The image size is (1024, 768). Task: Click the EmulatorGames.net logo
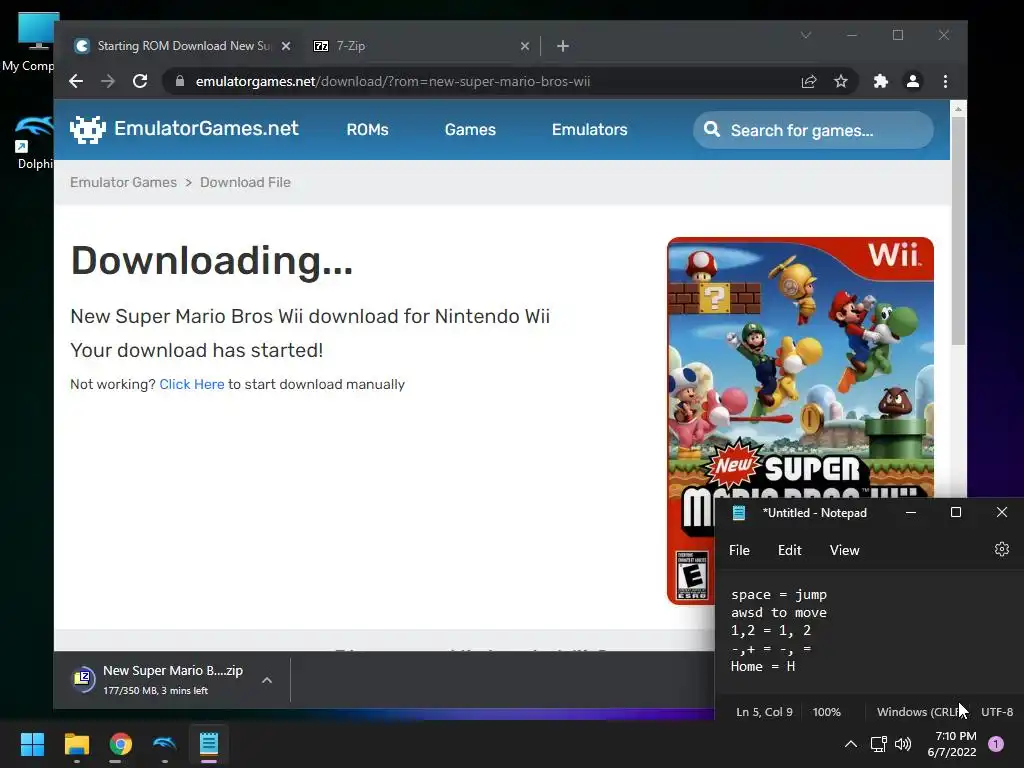(x=184, y=129)
